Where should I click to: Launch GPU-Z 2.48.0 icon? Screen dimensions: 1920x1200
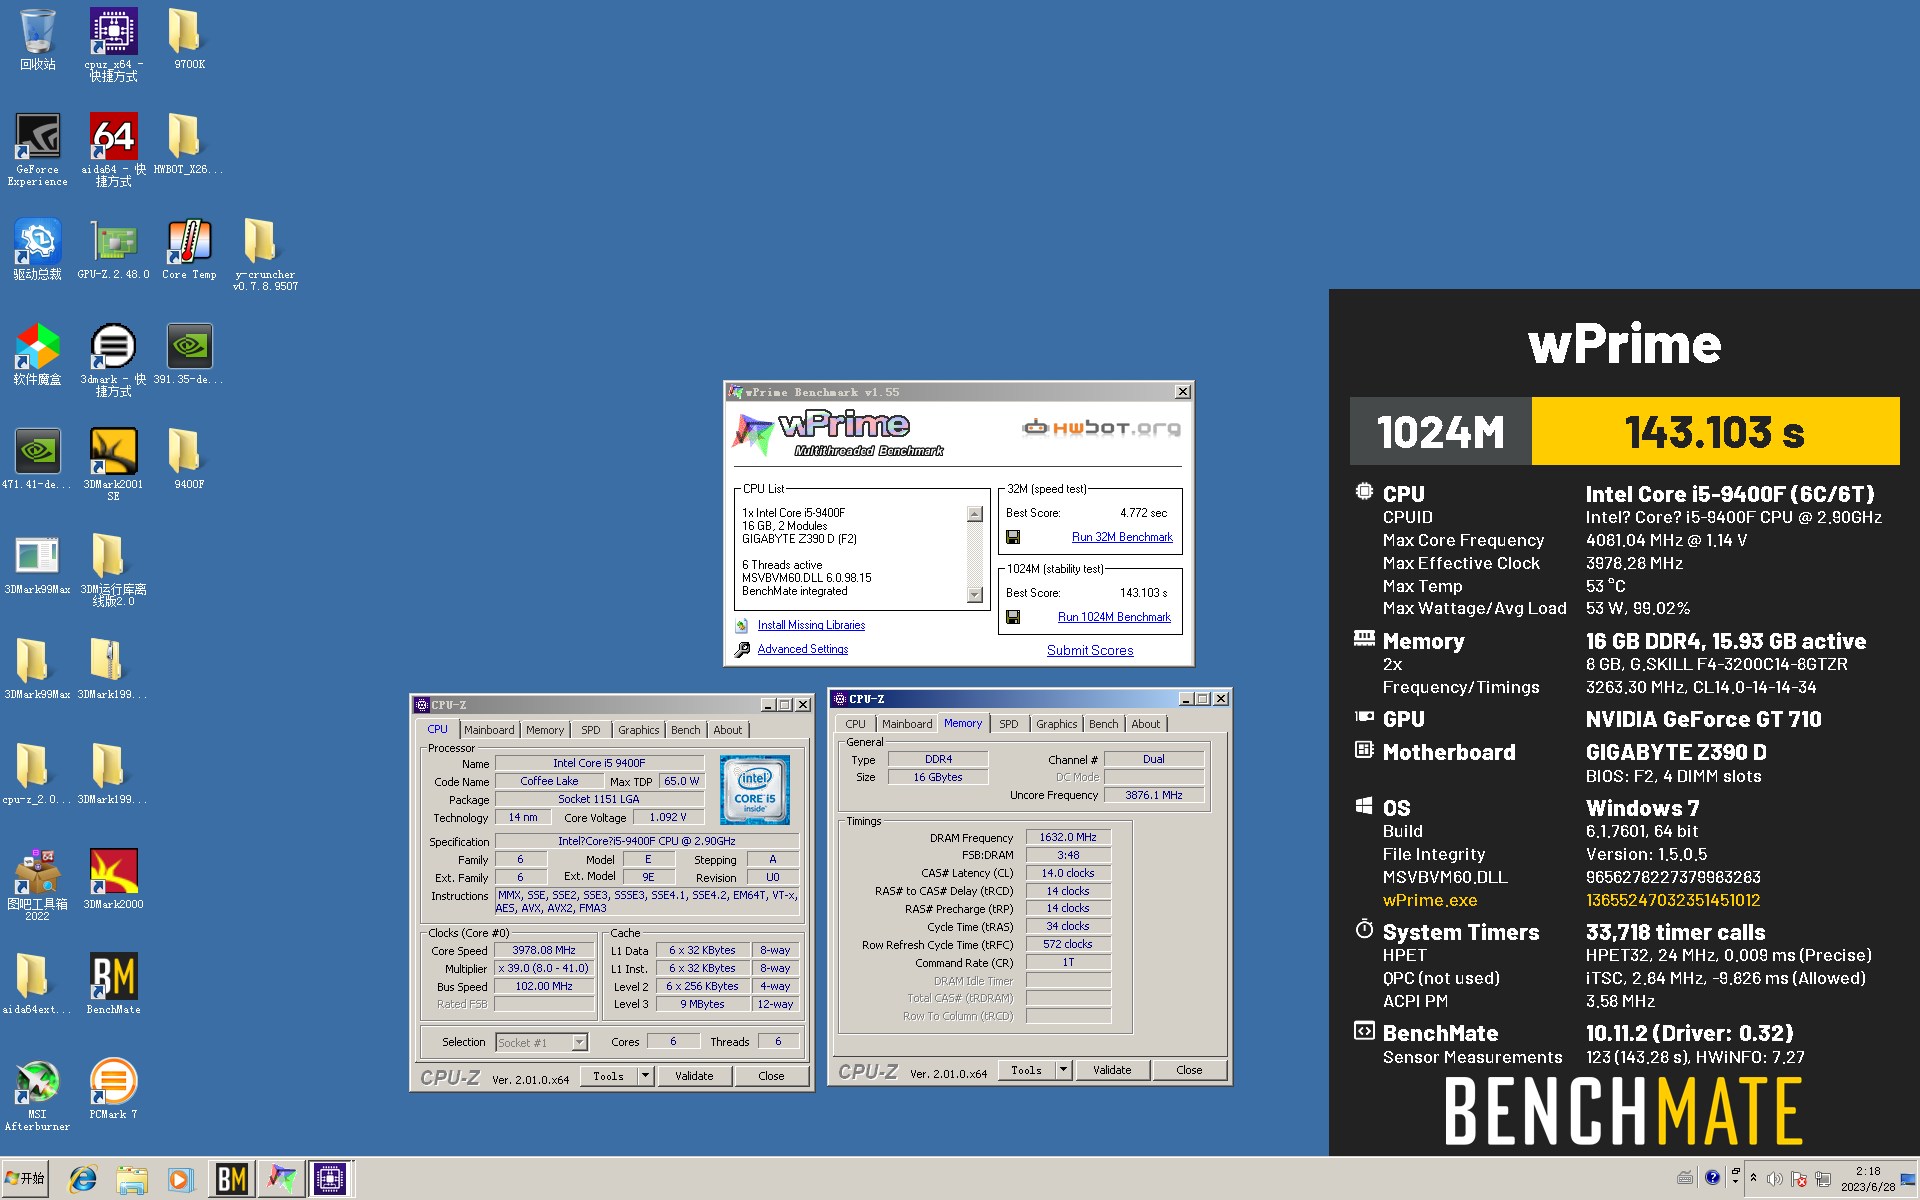[113, 250]
